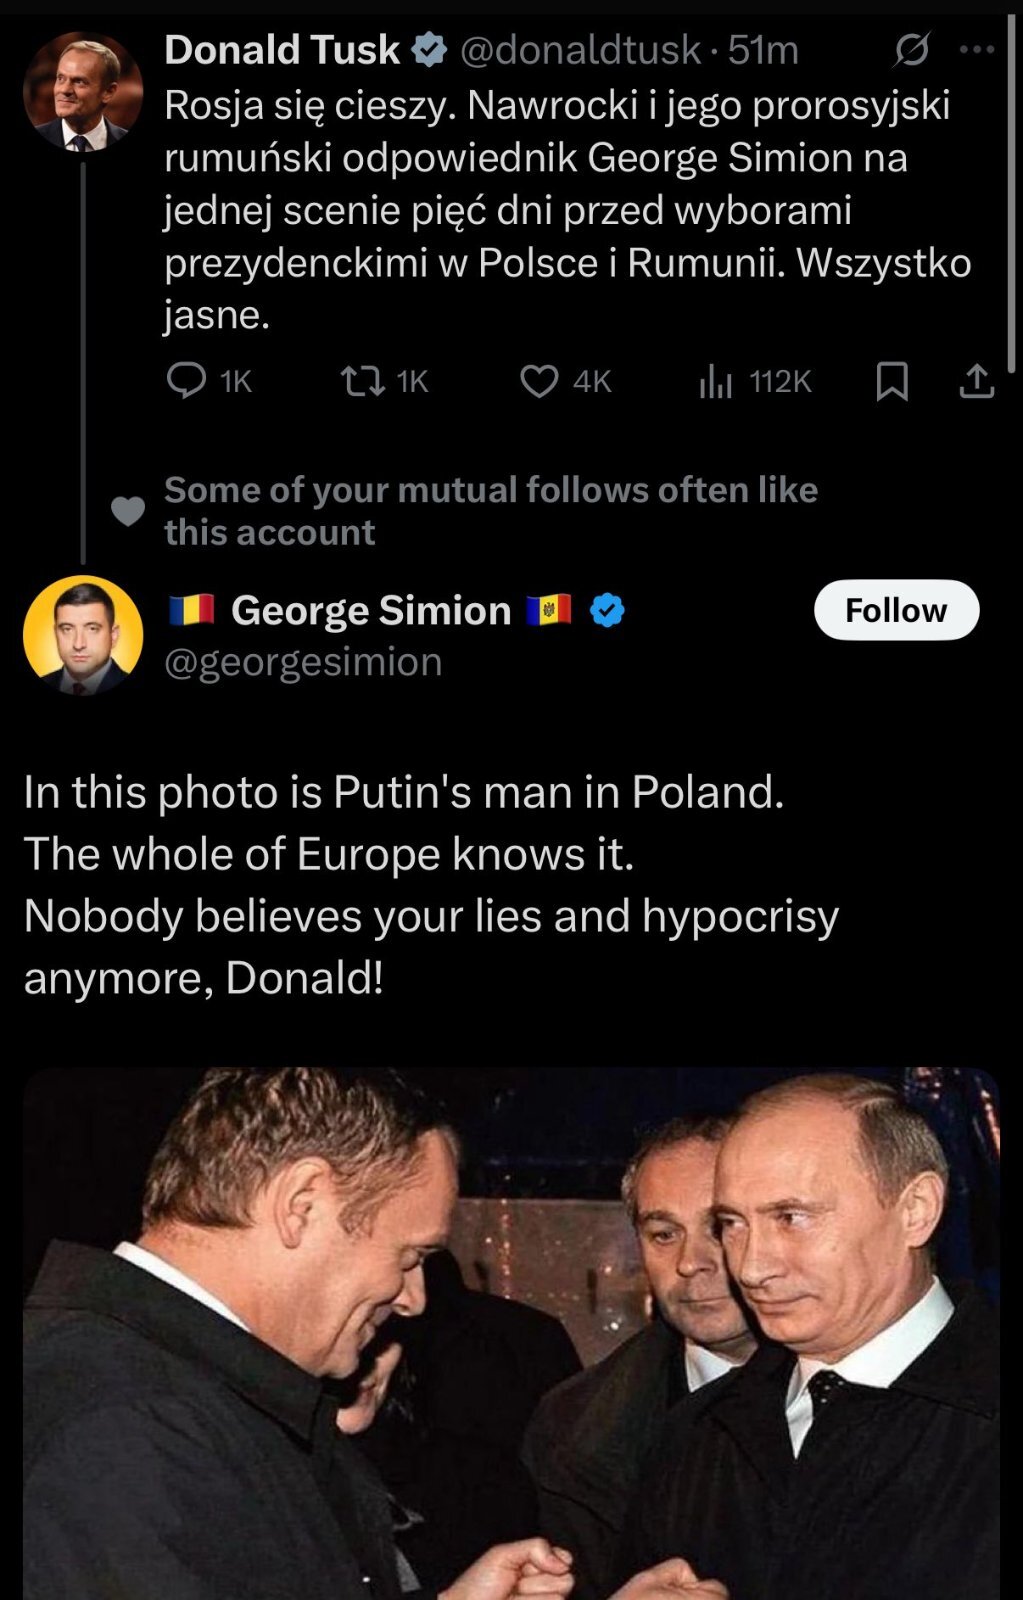Open the three-dot more options menu
1023x1600 pixels.
tap(977, 49)
